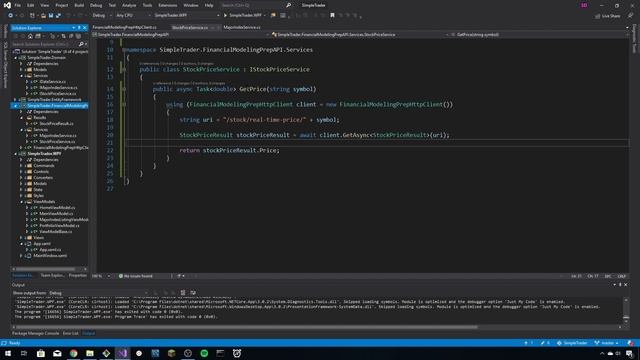Screen dimensions: 640x360
Task: Open the Error List tab
Action: [x=71, y=333]
